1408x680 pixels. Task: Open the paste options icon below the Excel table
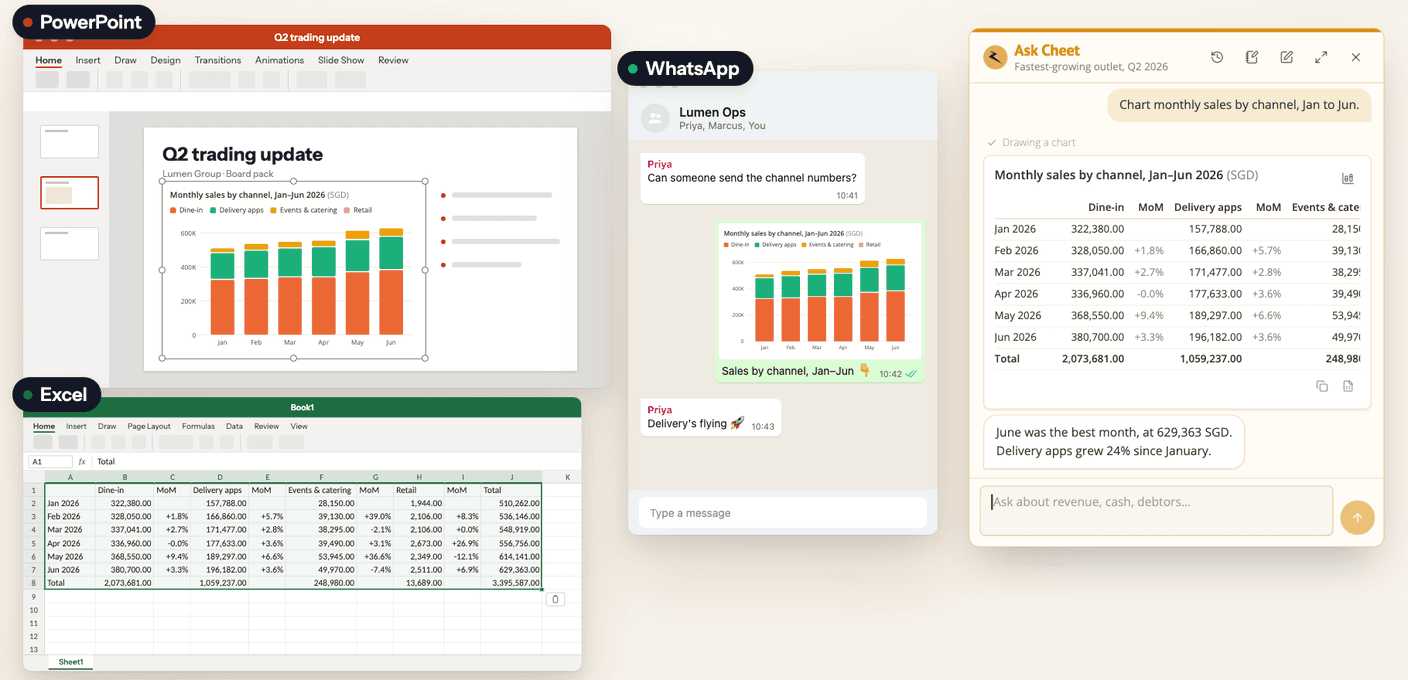click(557, 599)
